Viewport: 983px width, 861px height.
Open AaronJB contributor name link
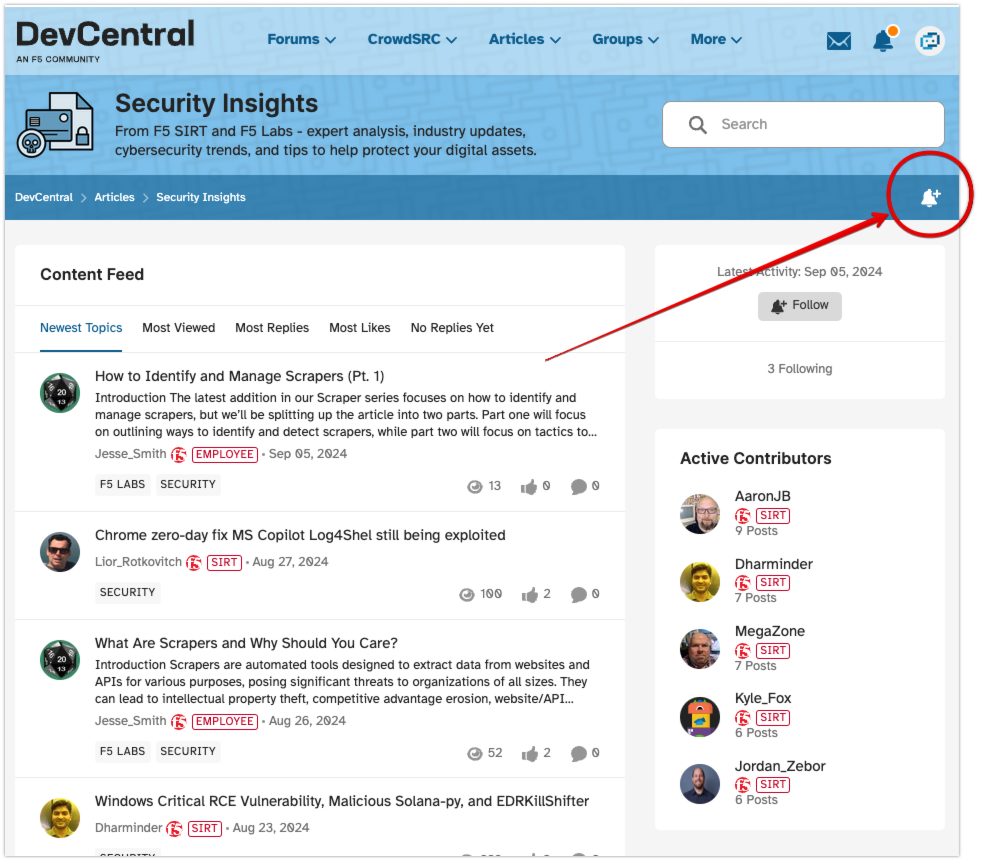[762, 497]
